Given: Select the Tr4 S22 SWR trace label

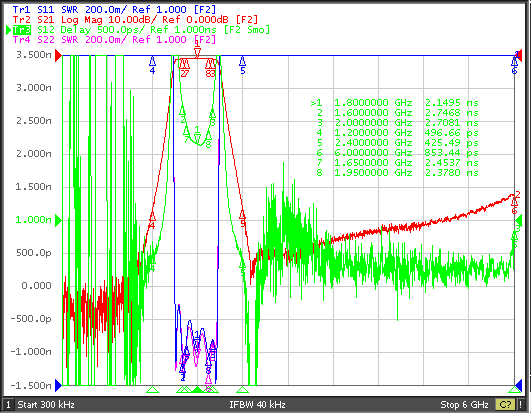Looking at the screenshot, I should click(x=114, y=40).
